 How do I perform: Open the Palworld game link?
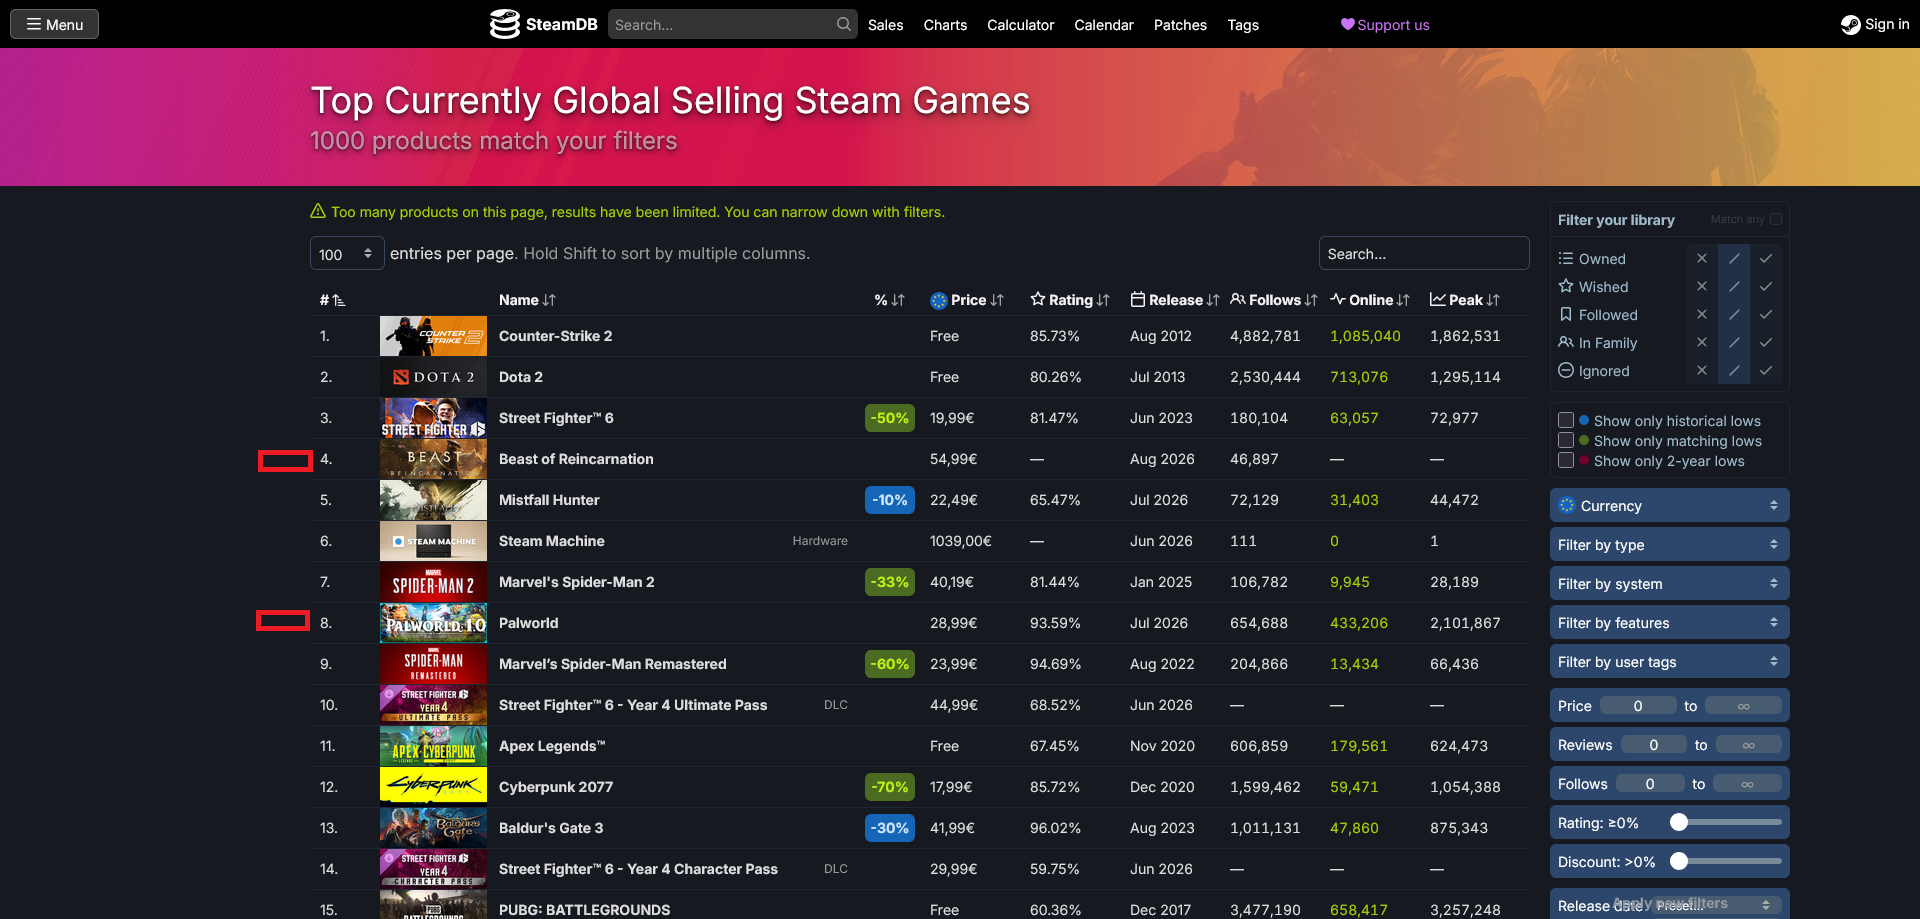coord(528,623)
